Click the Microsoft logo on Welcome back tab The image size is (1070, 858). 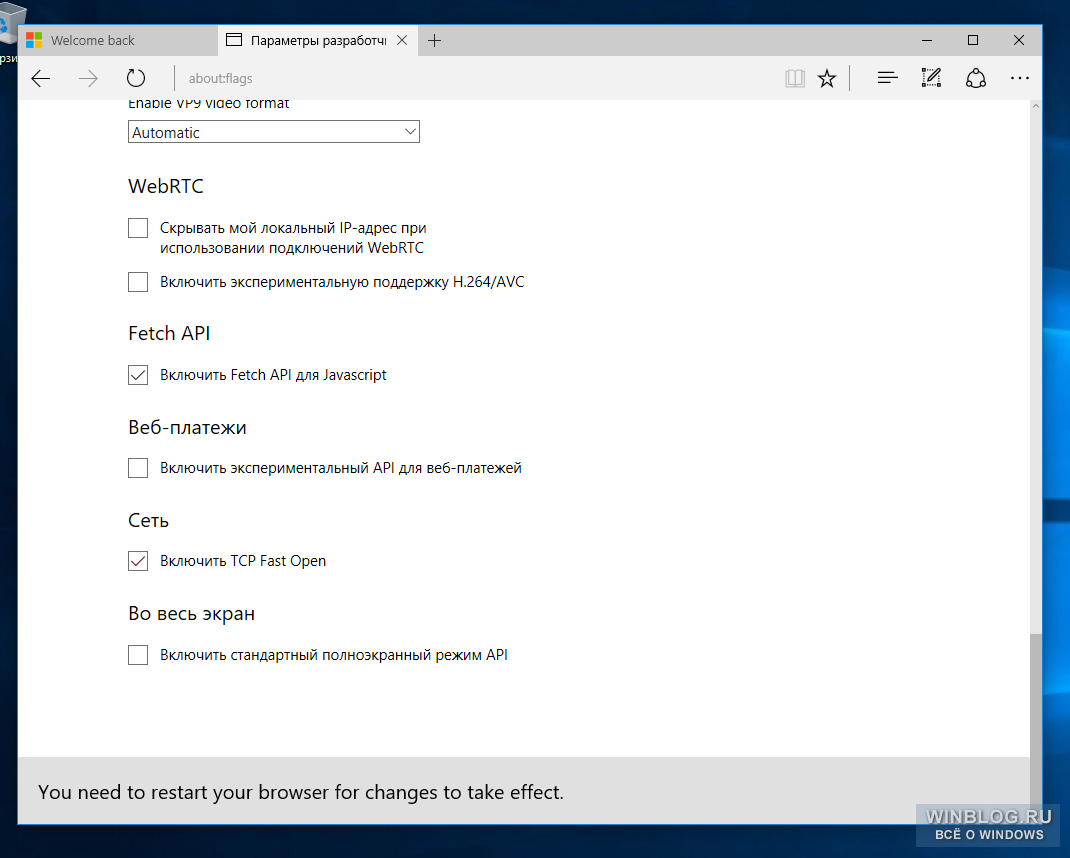(x=34, y=40)
